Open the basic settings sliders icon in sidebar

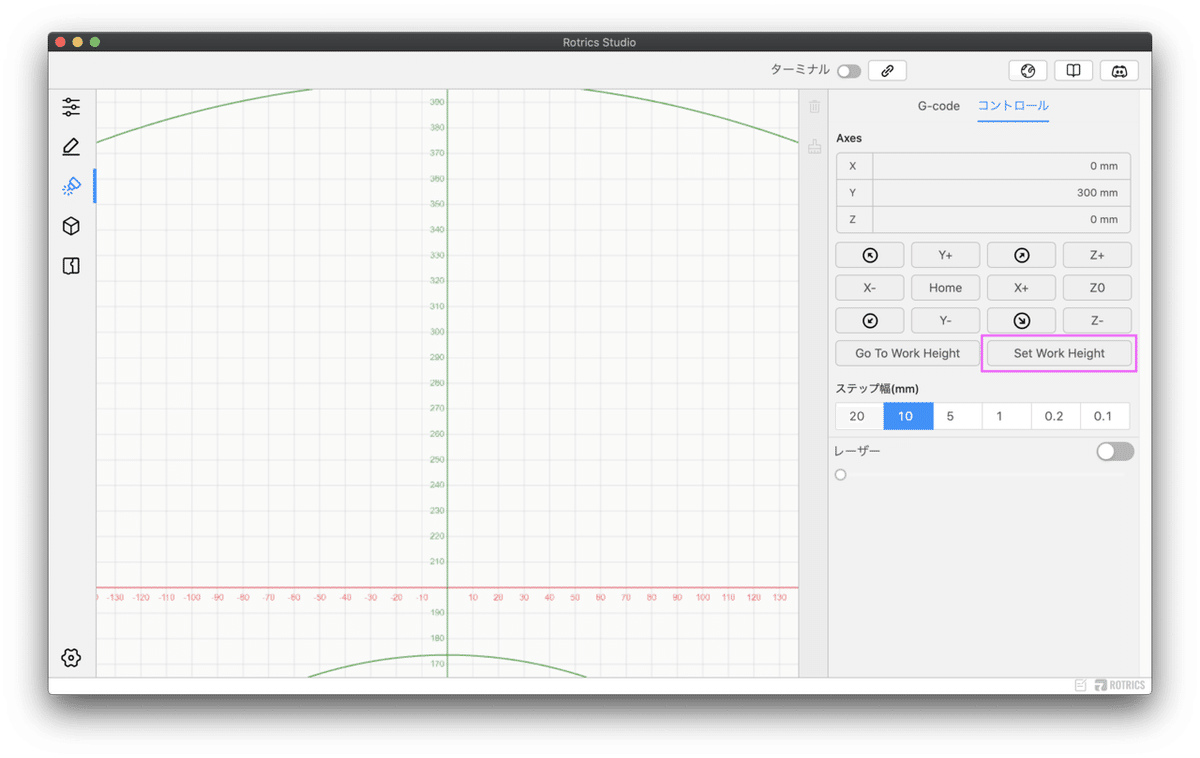pyautogui.click(x=71, y=107)
